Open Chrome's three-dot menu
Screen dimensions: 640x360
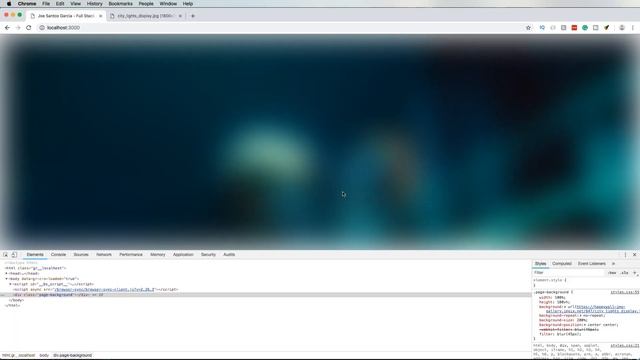pyautogui.click(x=633, y=28)
